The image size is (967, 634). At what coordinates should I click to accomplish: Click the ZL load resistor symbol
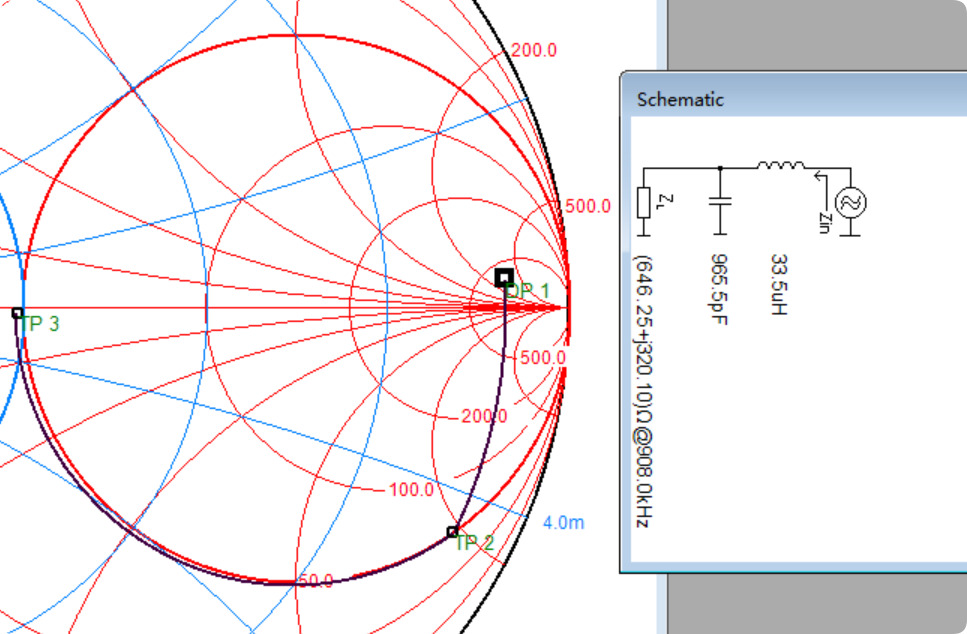click(644, 201)
